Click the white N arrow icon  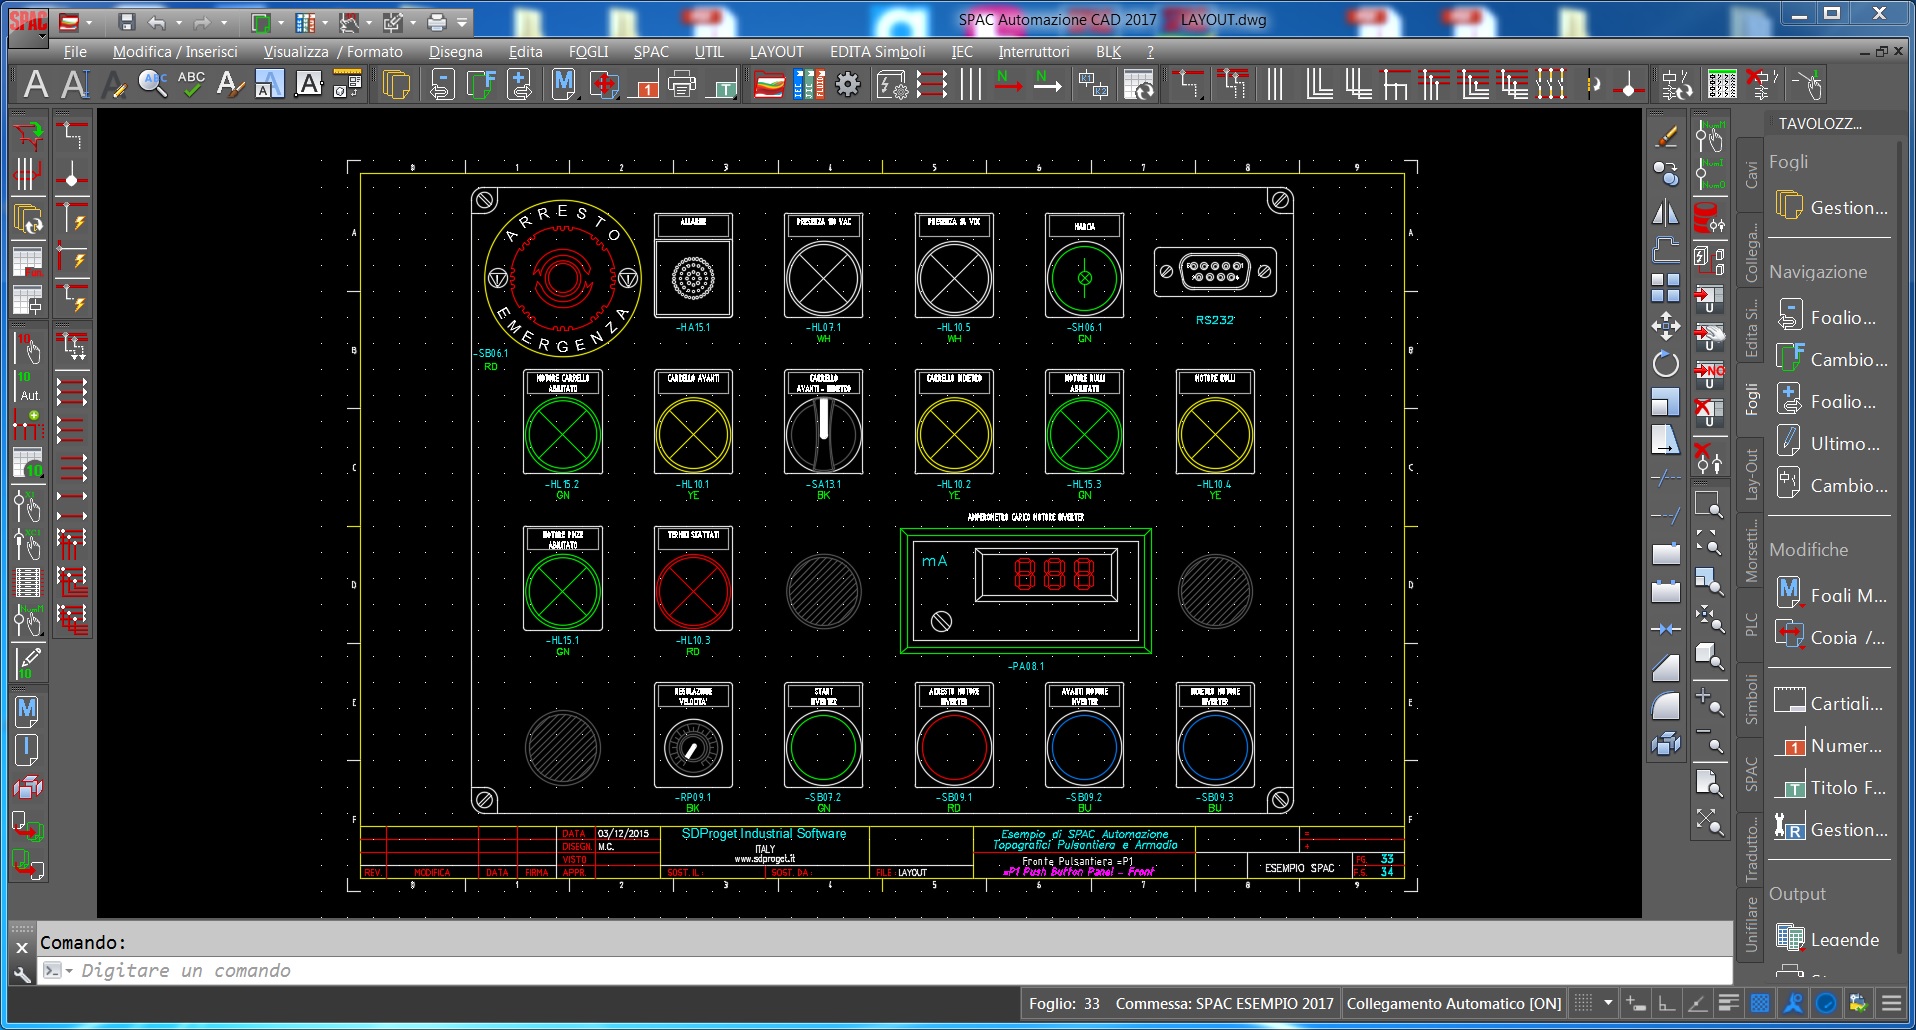click(1047, 84)
